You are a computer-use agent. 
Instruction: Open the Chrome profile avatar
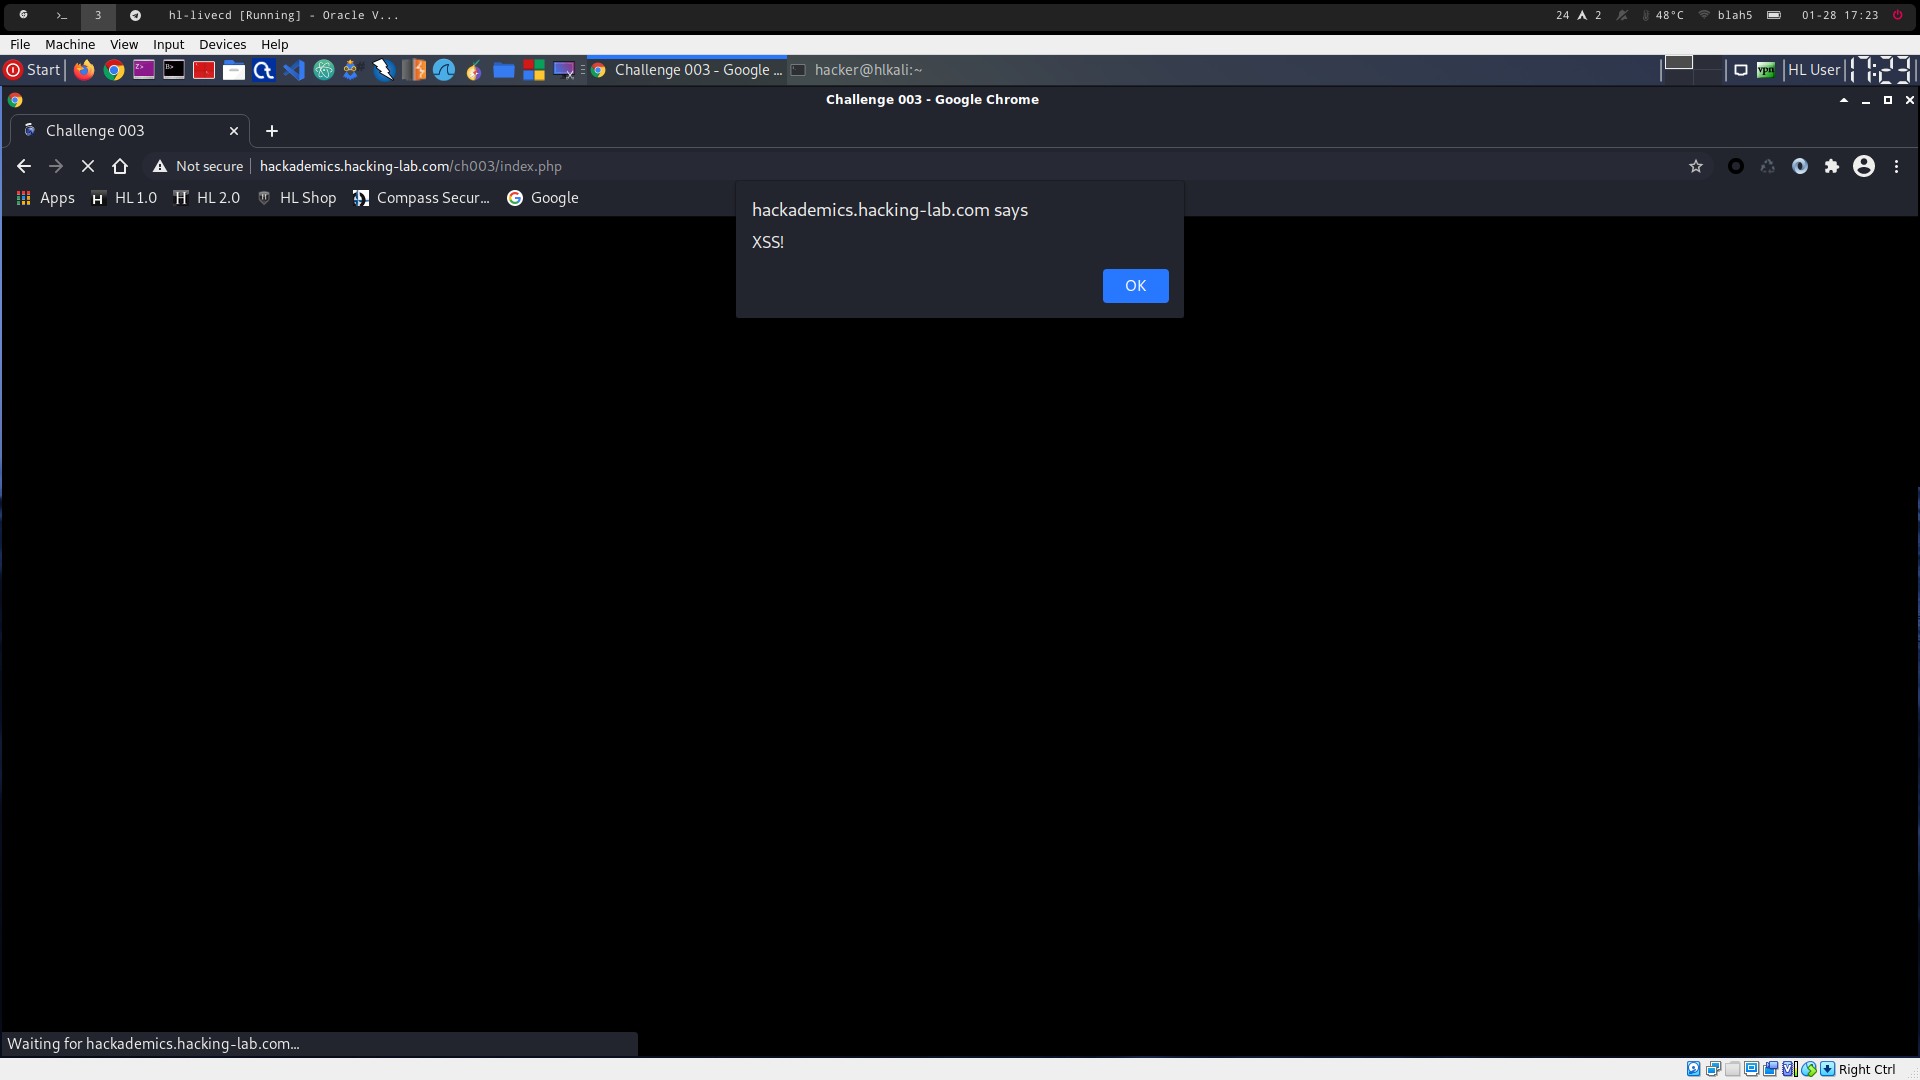pos(1864,166)
